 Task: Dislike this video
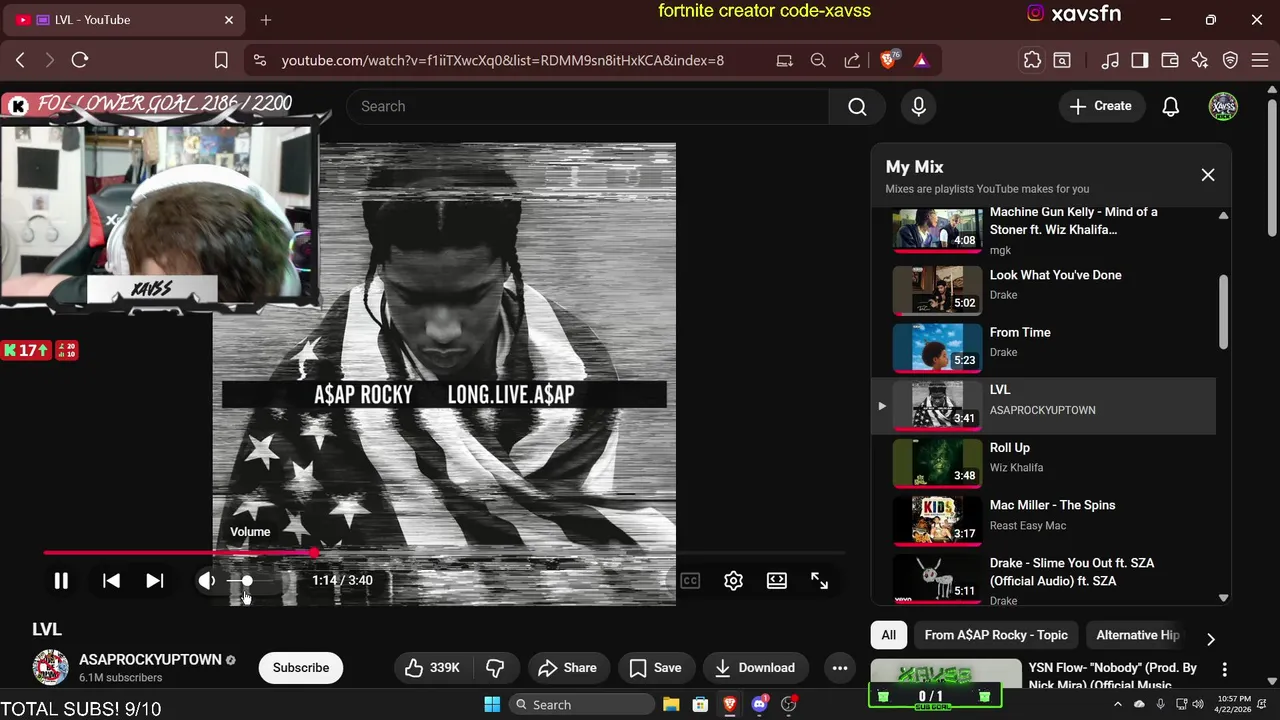click(x=495, y=668)
